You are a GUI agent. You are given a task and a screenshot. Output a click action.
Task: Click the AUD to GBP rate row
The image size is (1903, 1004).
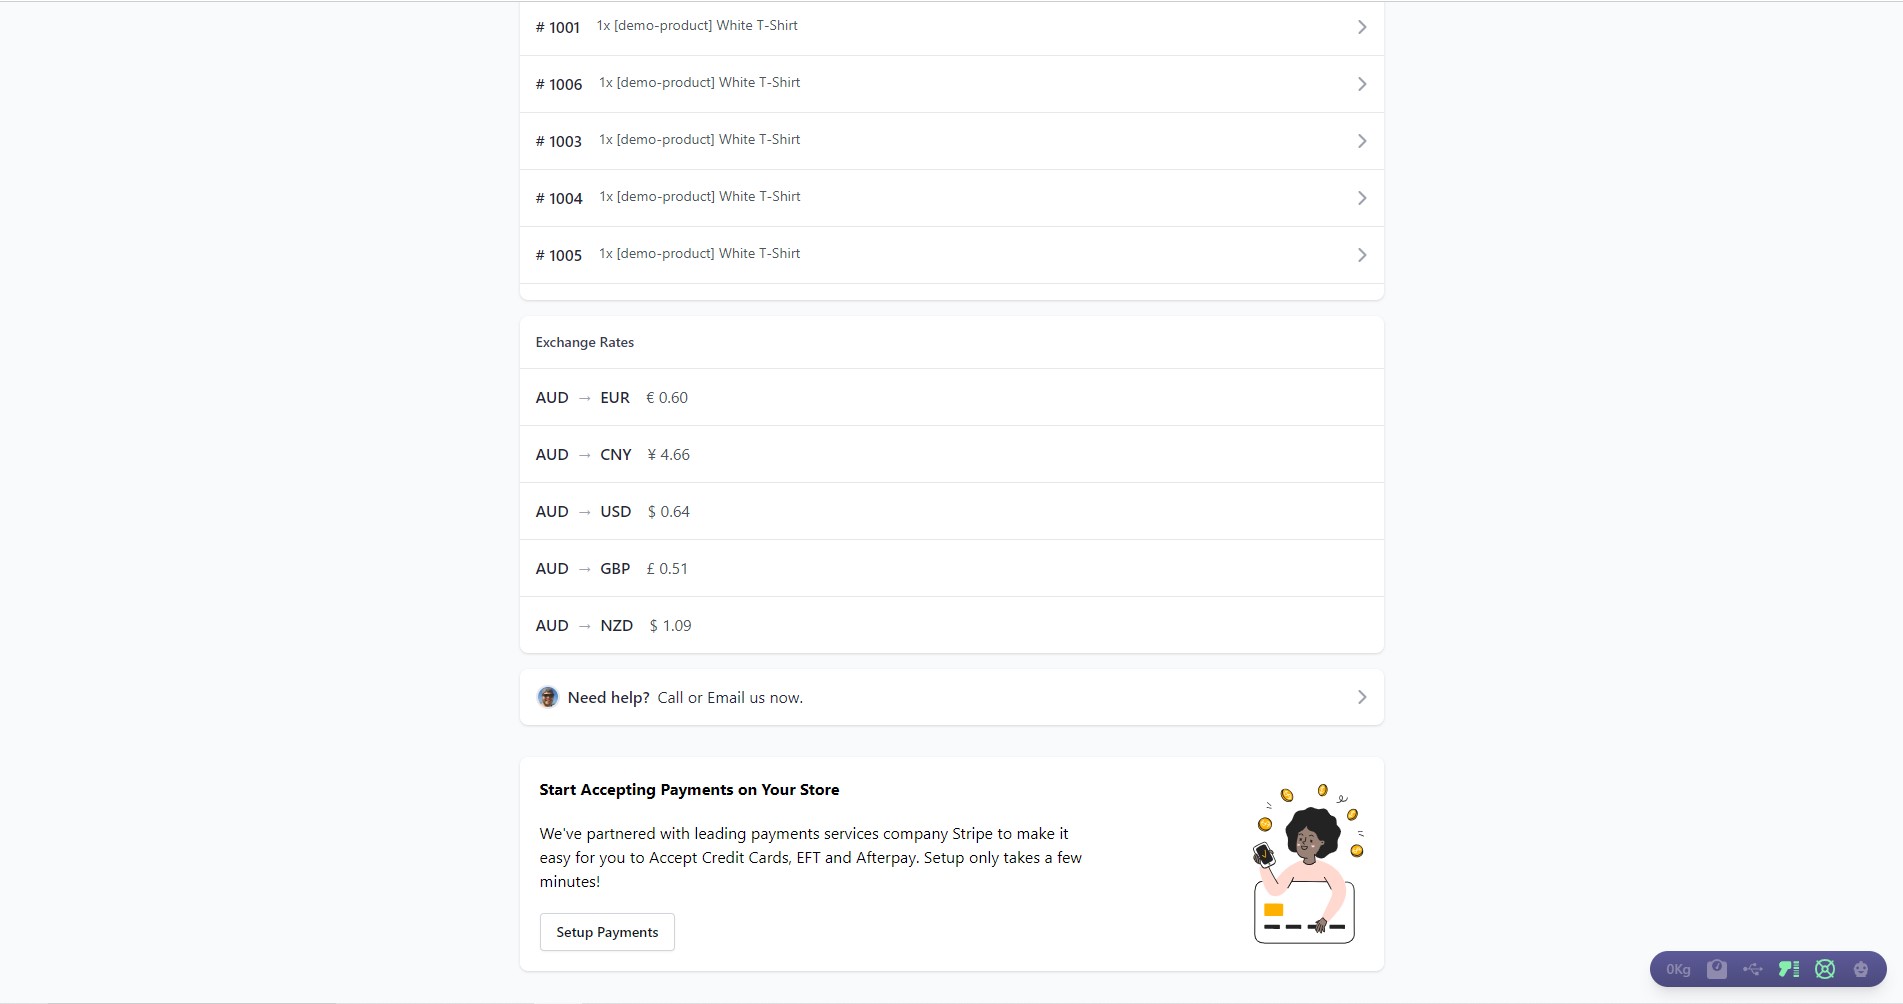(x=950, y=569)
